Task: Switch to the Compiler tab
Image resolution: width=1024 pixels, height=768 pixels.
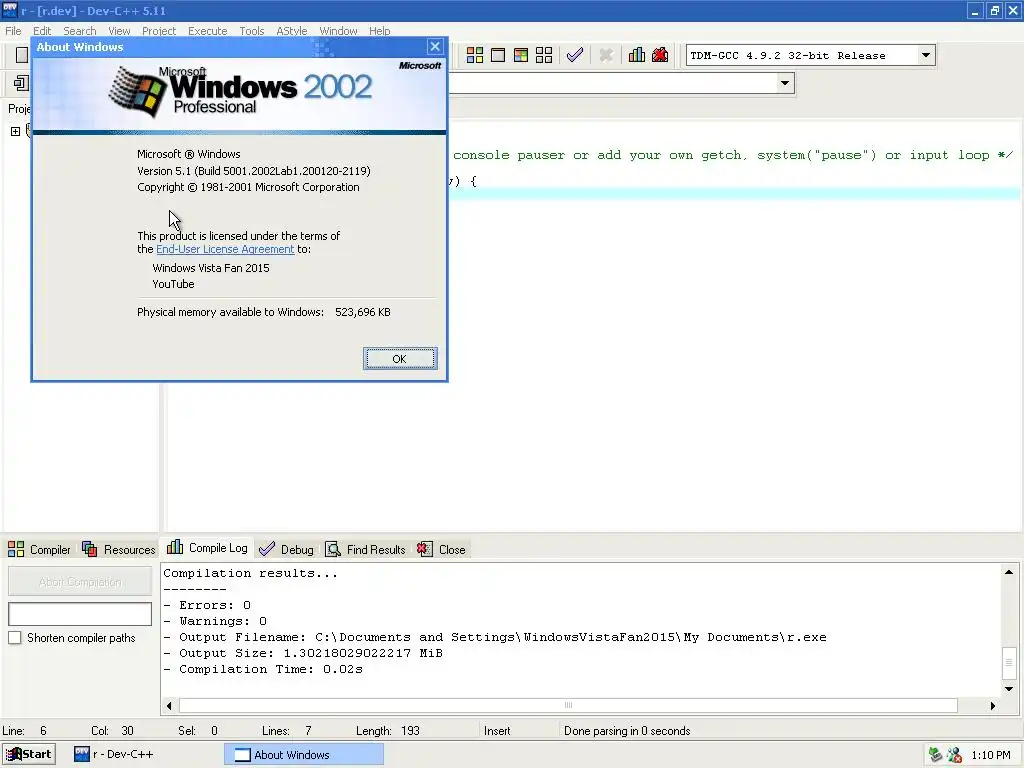Action: coord(39,549)
